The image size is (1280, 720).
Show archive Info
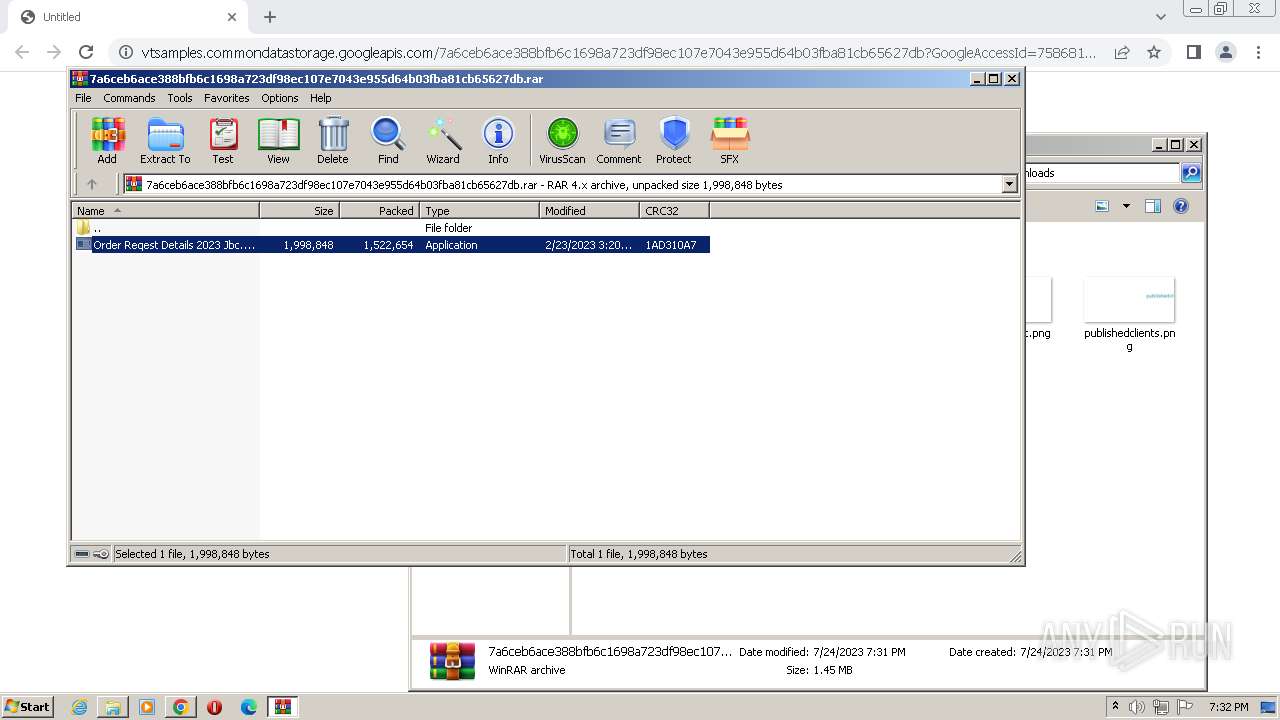pyautogui.click(x=498, y=140)
